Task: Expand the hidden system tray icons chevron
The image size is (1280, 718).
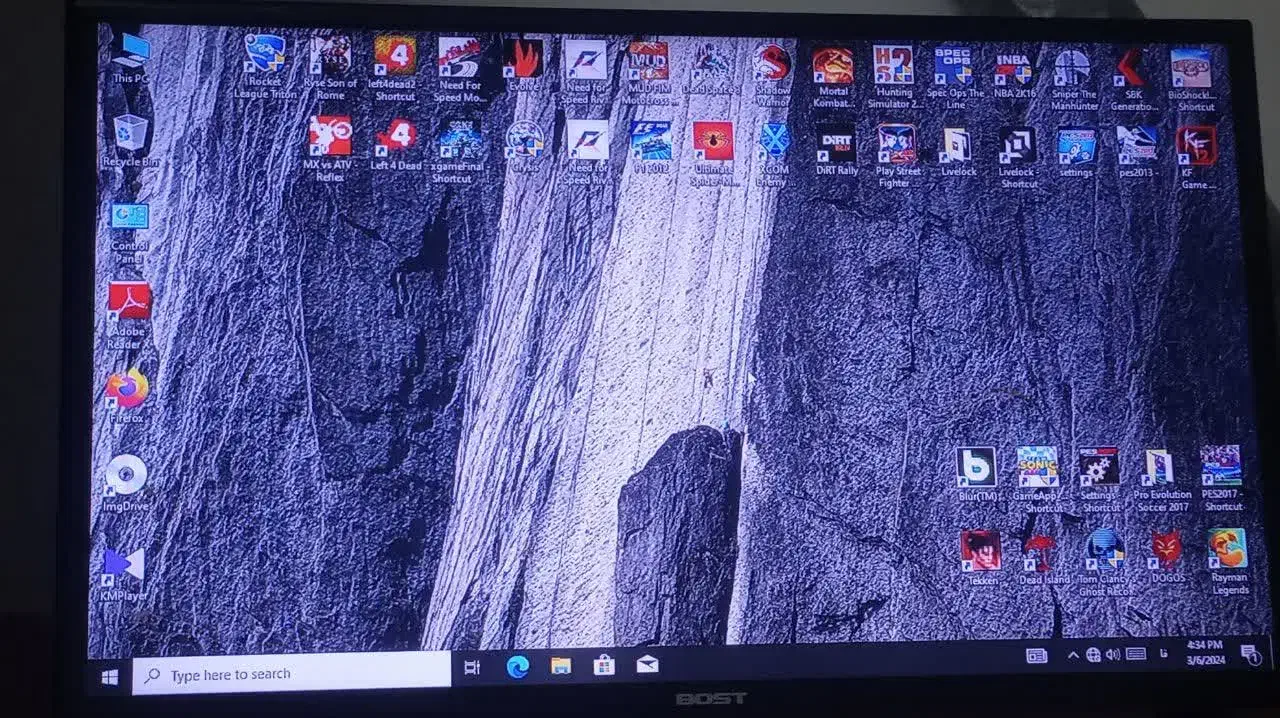Action: (x=1073, y=655)
